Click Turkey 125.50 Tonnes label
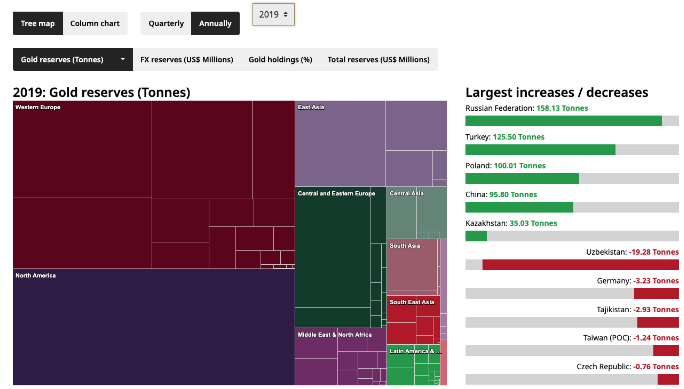 (505, 137)
